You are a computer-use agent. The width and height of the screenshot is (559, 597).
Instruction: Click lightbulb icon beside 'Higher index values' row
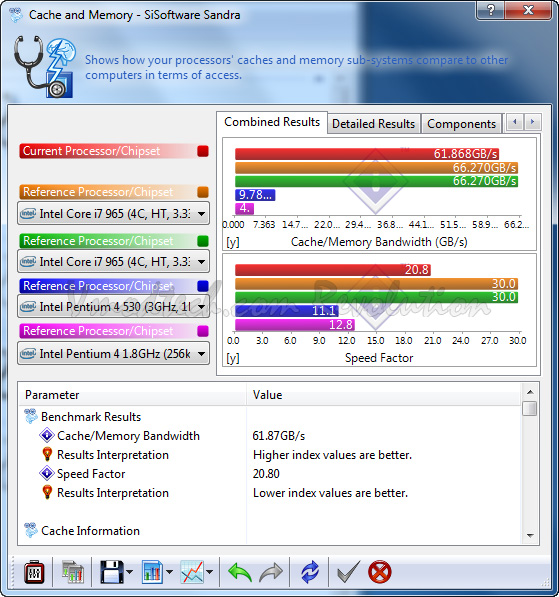[47, 454]
